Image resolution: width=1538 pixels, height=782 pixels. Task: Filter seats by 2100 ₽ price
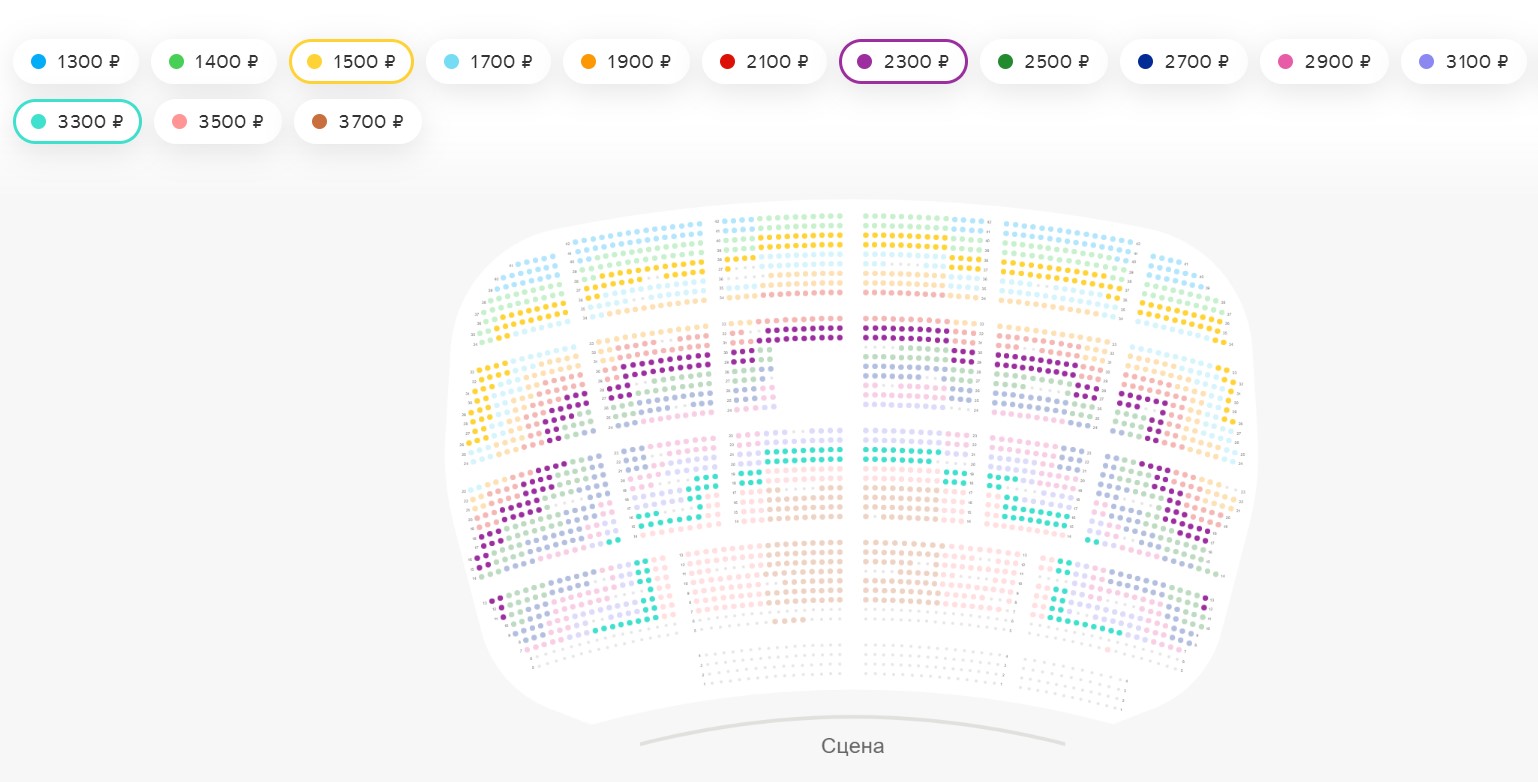pyautogui.click(x=764, y=62)
